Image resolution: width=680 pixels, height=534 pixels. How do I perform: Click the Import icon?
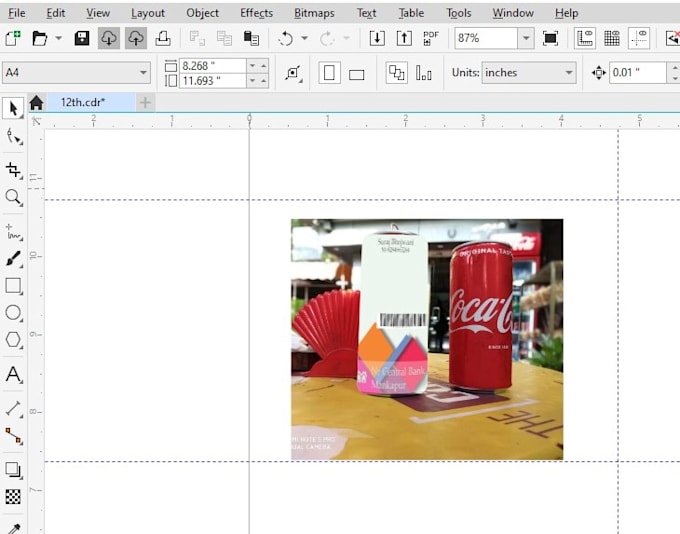377,38
